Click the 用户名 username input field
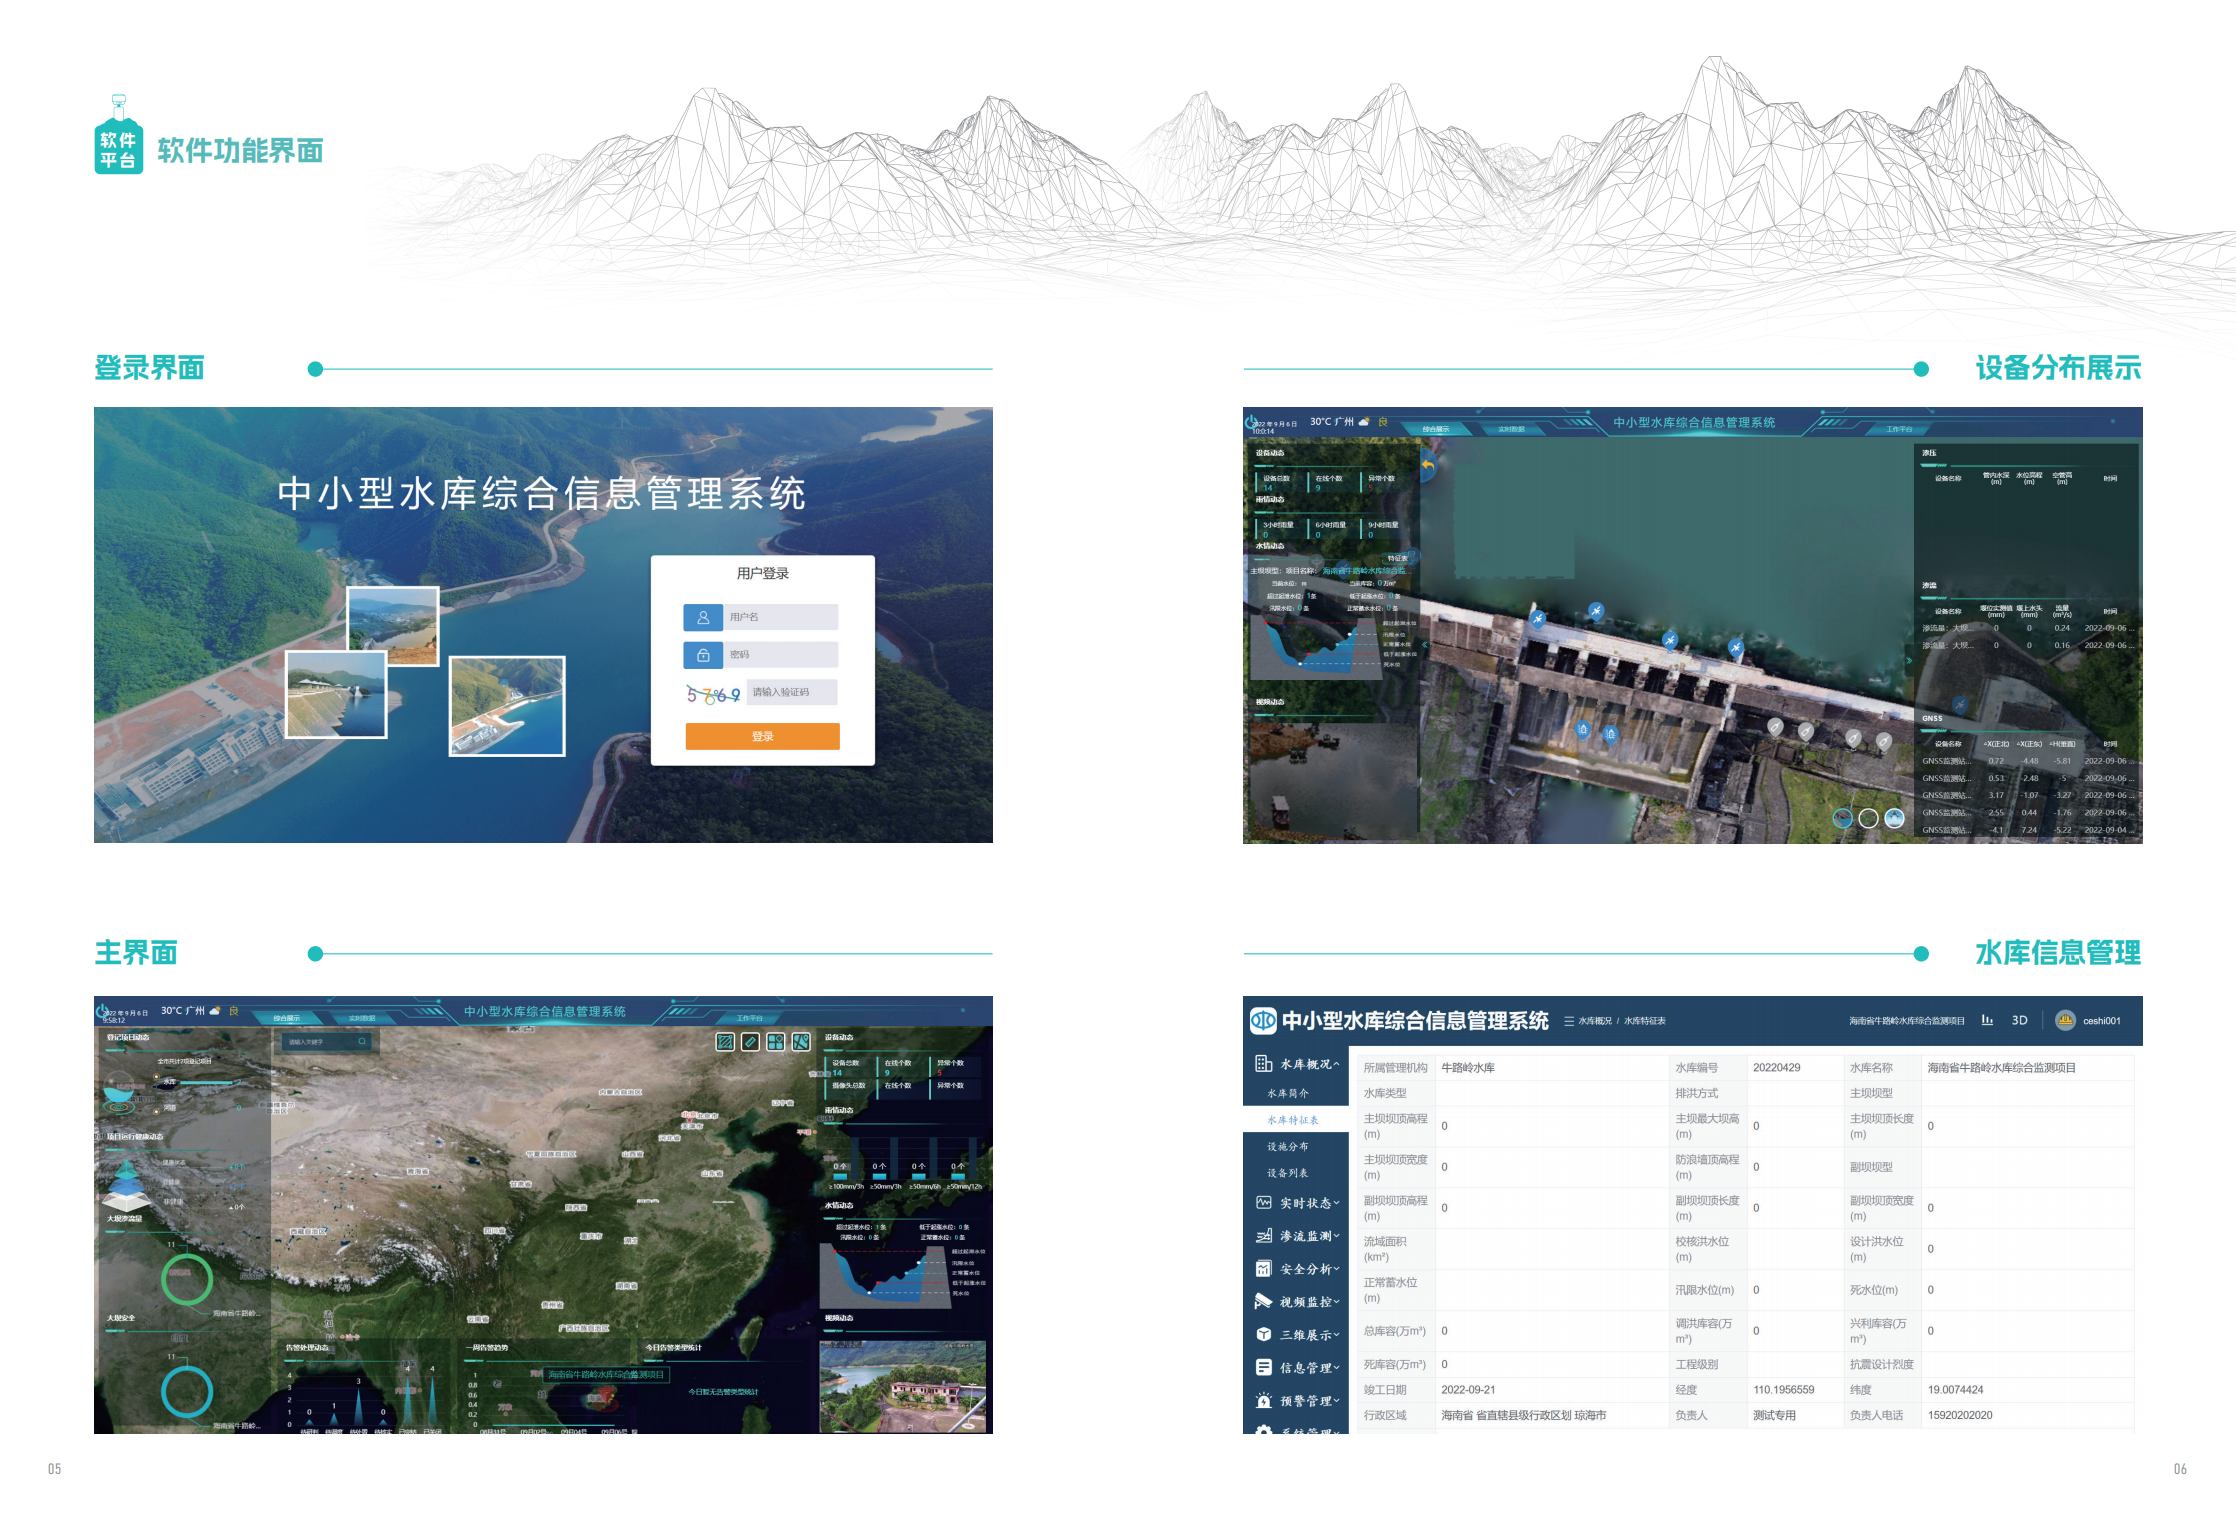Screen dimensions: 2236x1528 tap(781, 617)
